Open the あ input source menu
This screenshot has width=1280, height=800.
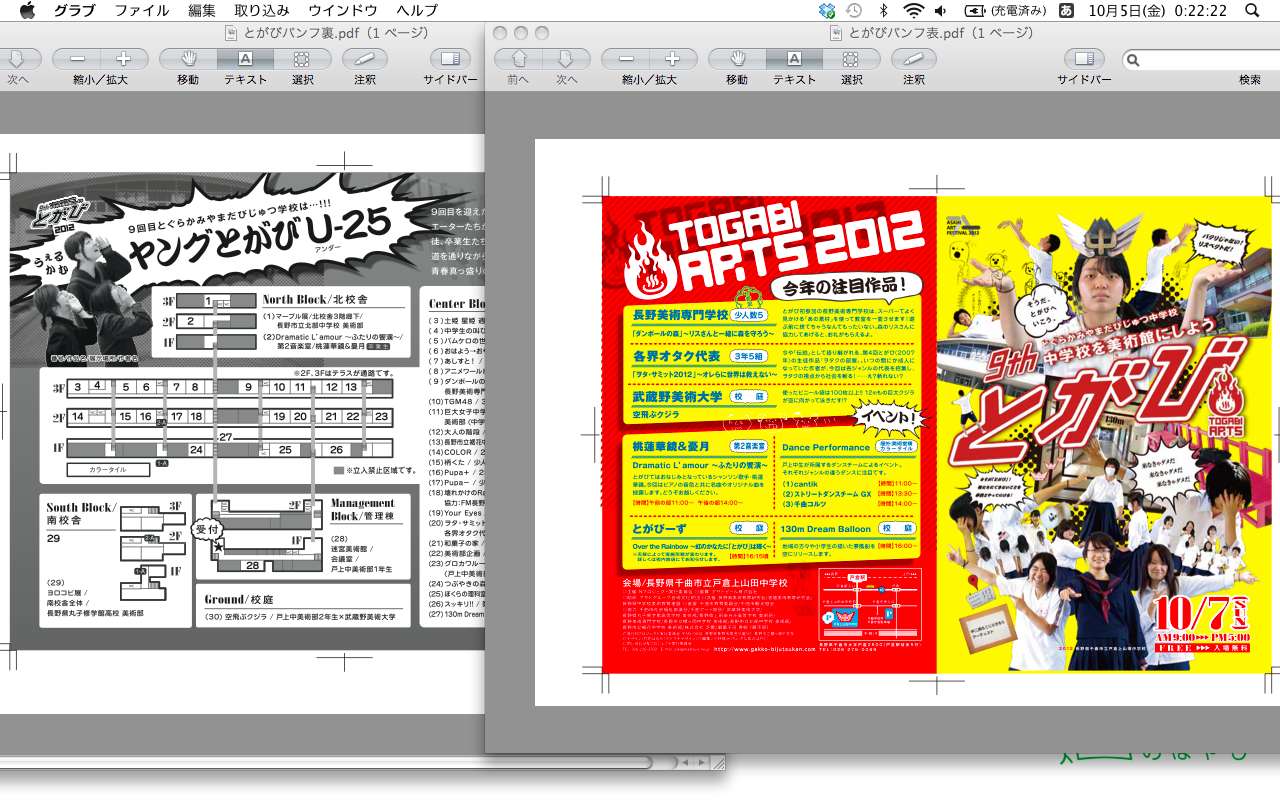click(x=1066, y=11)
